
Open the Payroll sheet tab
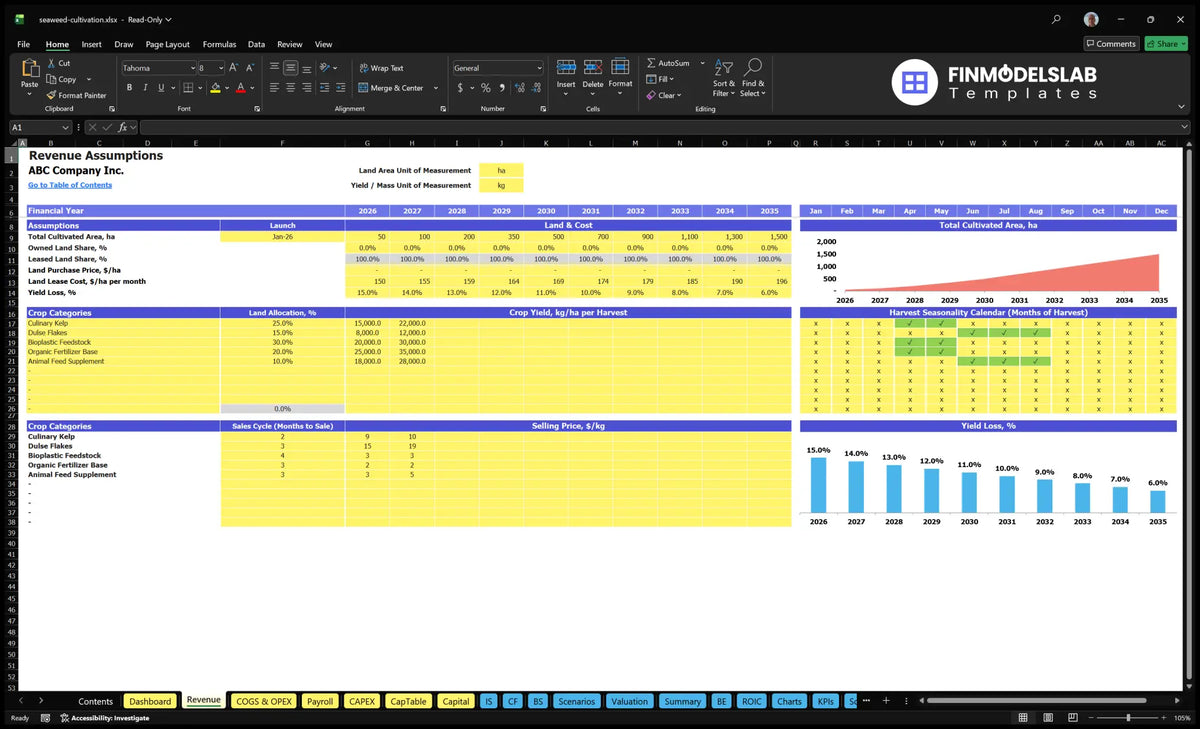point(320,701)
